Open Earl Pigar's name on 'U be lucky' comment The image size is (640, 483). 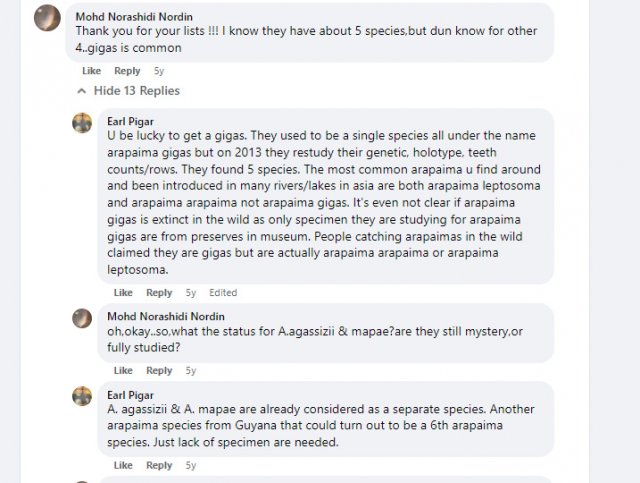click(131, 122)
